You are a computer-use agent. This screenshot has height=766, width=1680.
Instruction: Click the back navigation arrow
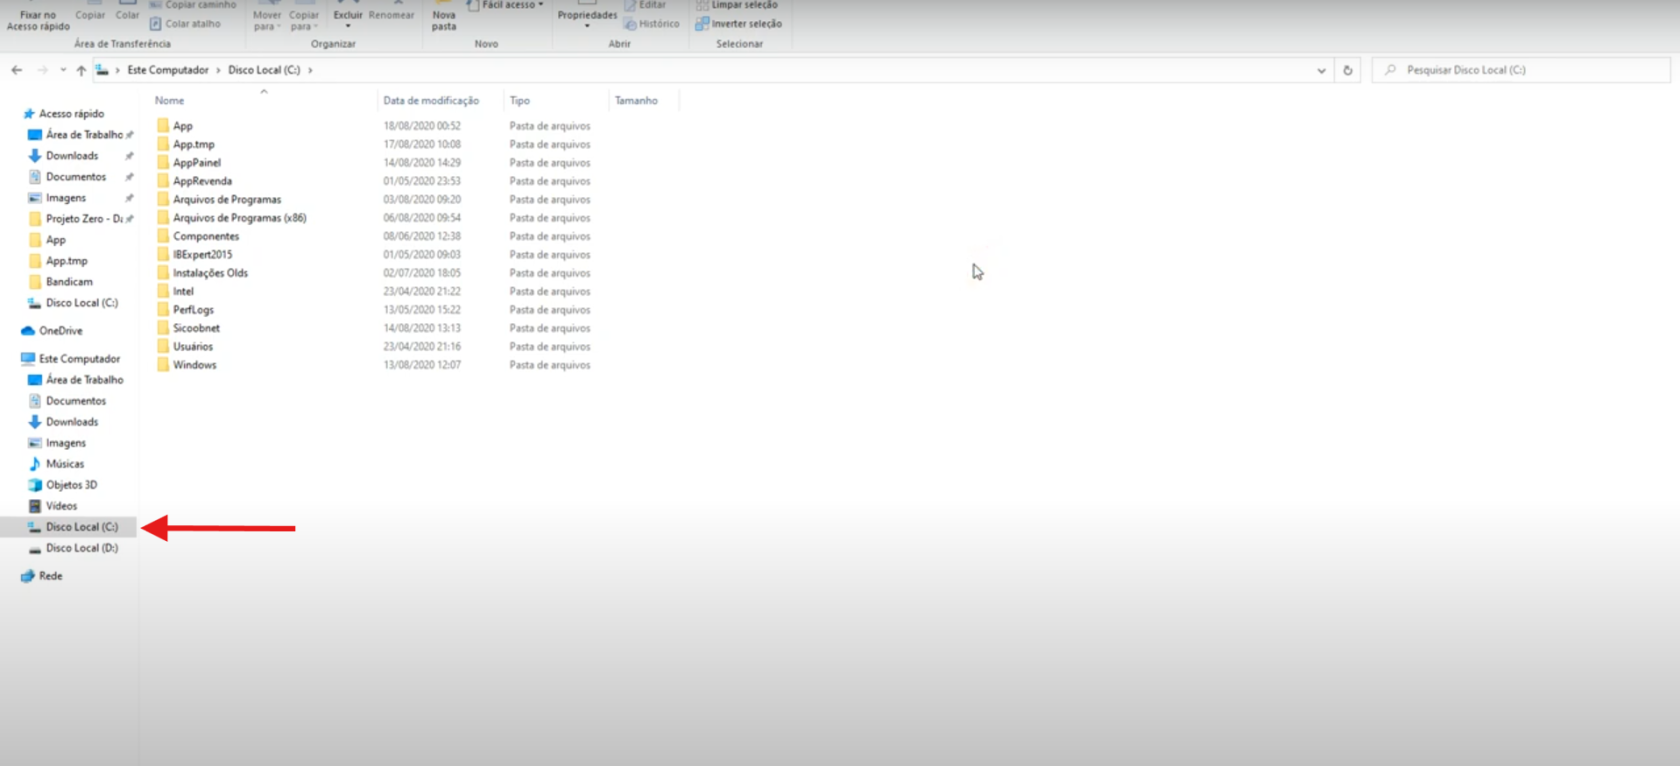click(x=16, y=70)
